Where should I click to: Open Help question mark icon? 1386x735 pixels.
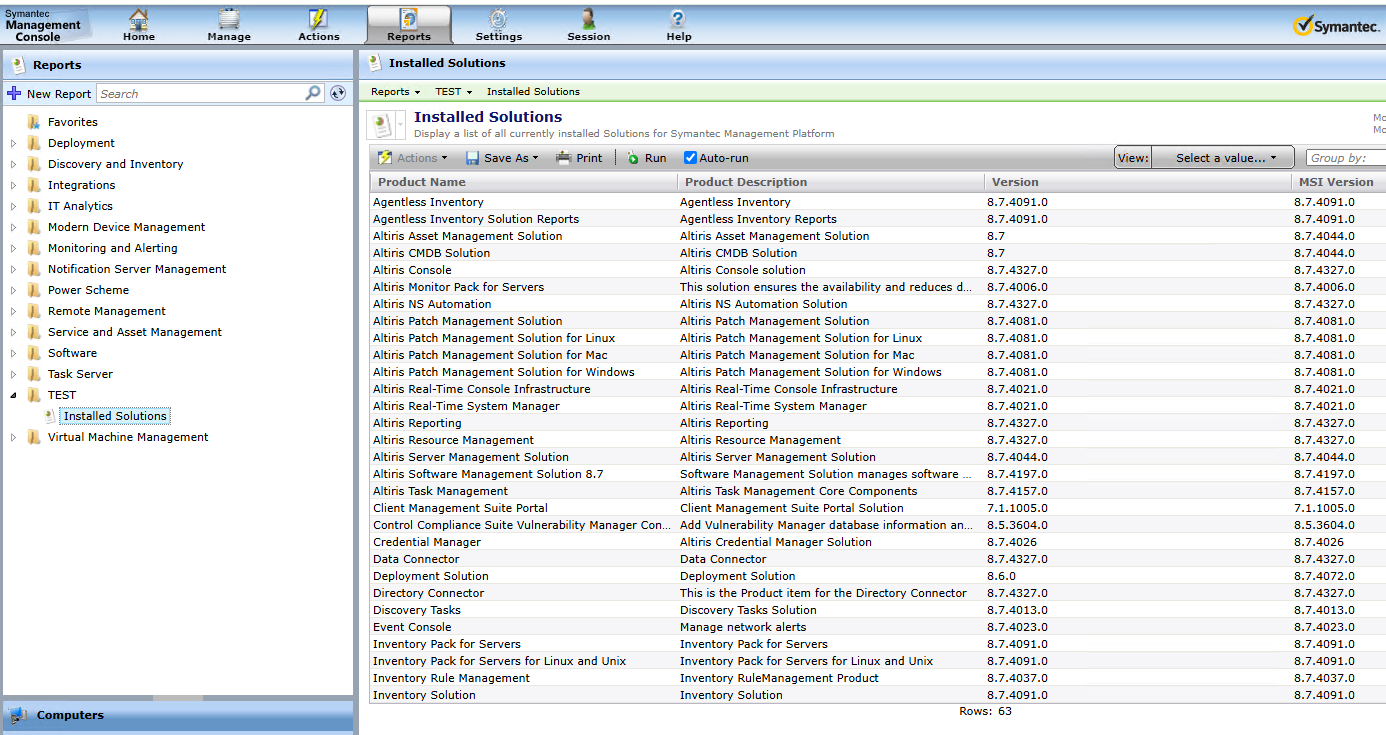678,20
